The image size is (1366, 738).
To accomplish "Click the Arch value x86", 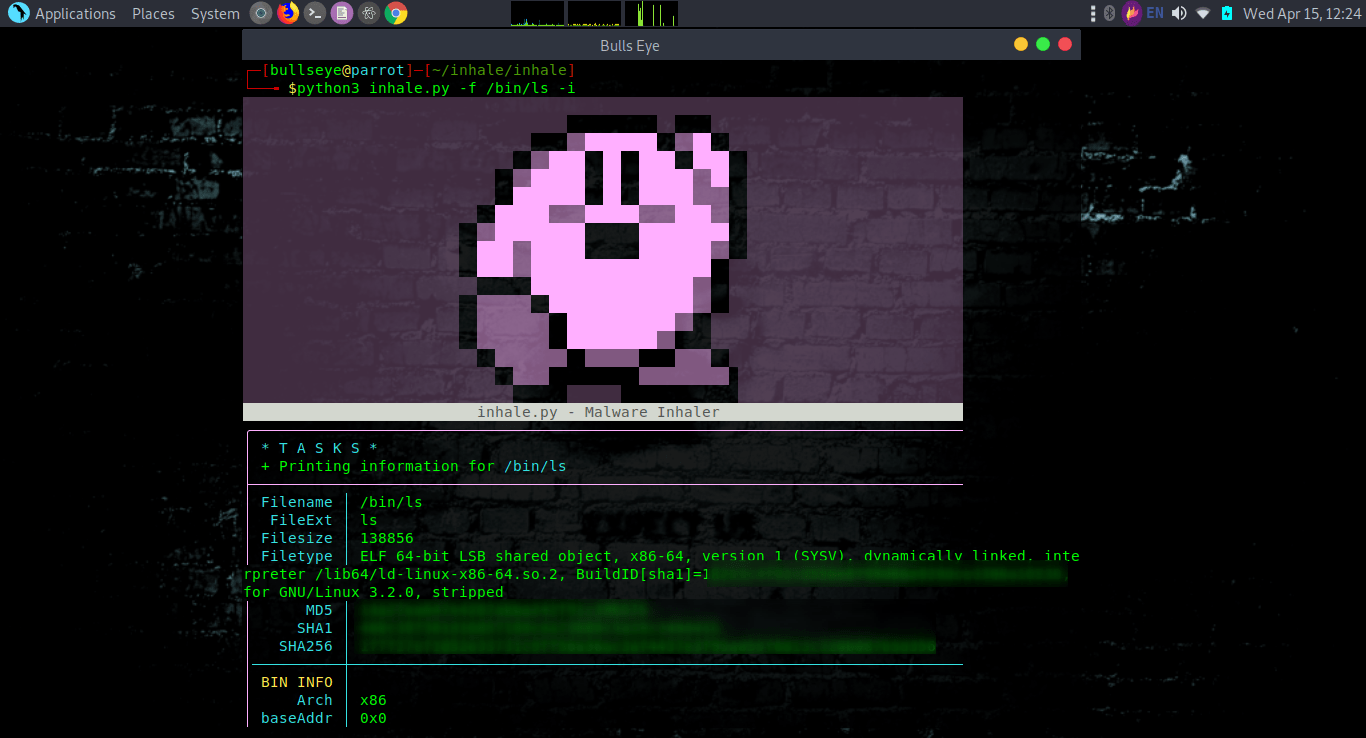I will (373, 700).
